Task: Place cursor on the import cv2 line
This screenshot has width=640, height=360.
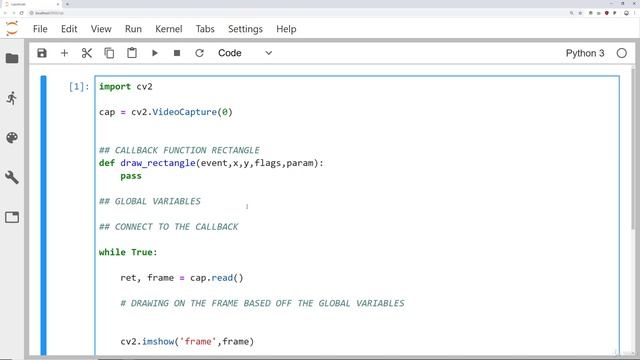Action: pyautogui.click(x=126, y=87)
